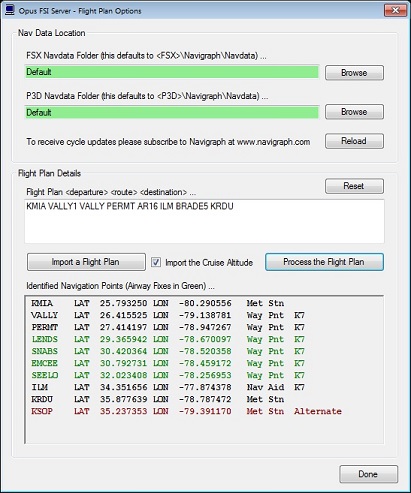The height and width of the screenshot is (493, 411).
Task: Reset the flight plan details
Action: point(354,186)
